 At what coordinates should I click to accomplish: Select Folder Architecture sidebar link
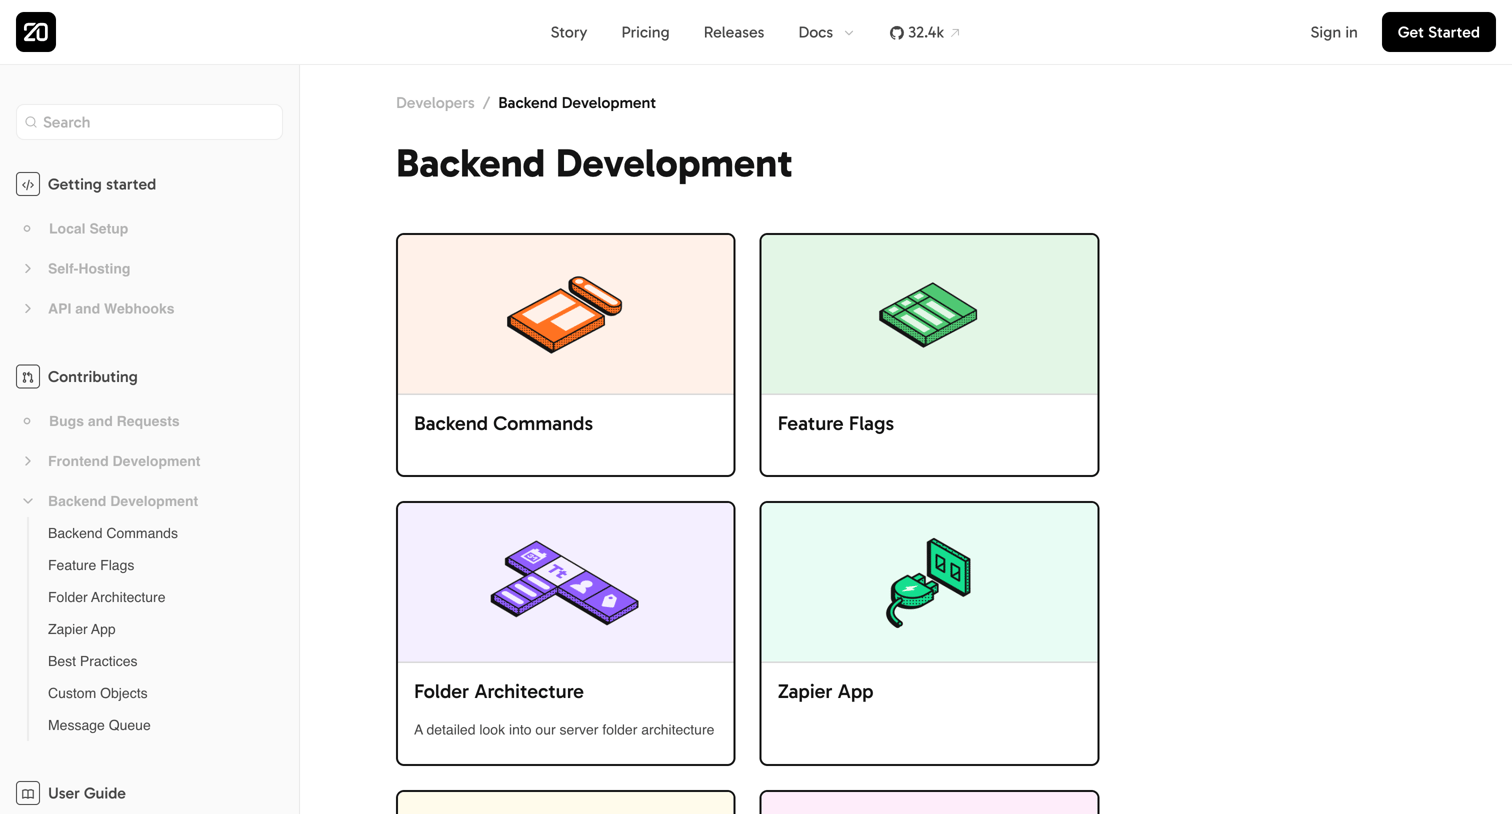107,597
